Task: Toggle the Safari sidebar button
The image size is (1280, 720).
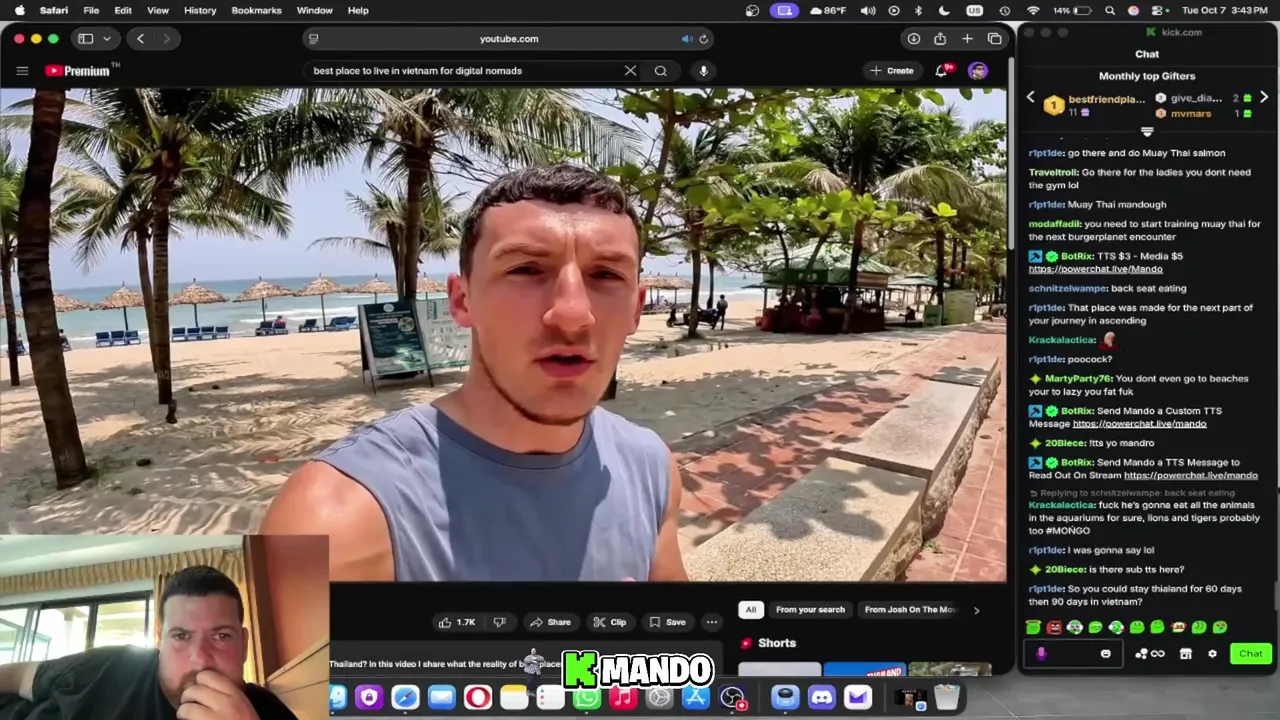Action: click(86, 39)
